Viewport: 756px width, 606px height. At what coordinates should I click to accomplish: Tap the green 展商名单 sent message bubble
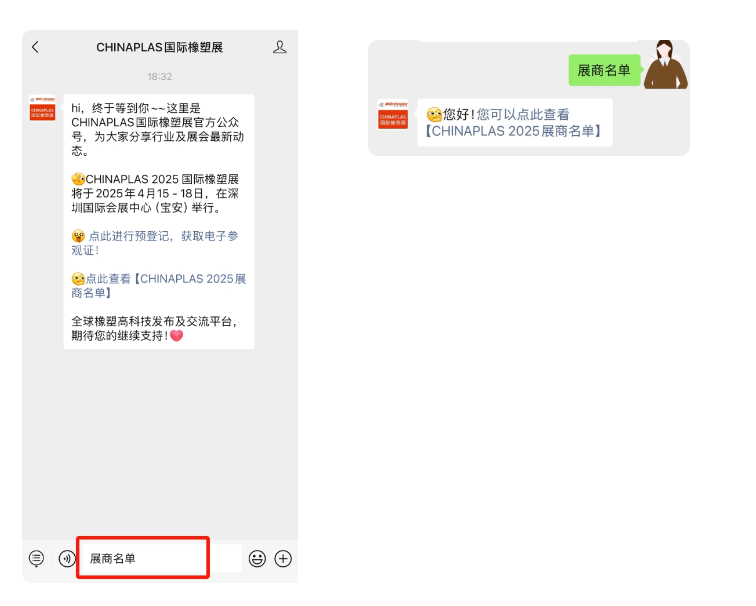[604, 70]
